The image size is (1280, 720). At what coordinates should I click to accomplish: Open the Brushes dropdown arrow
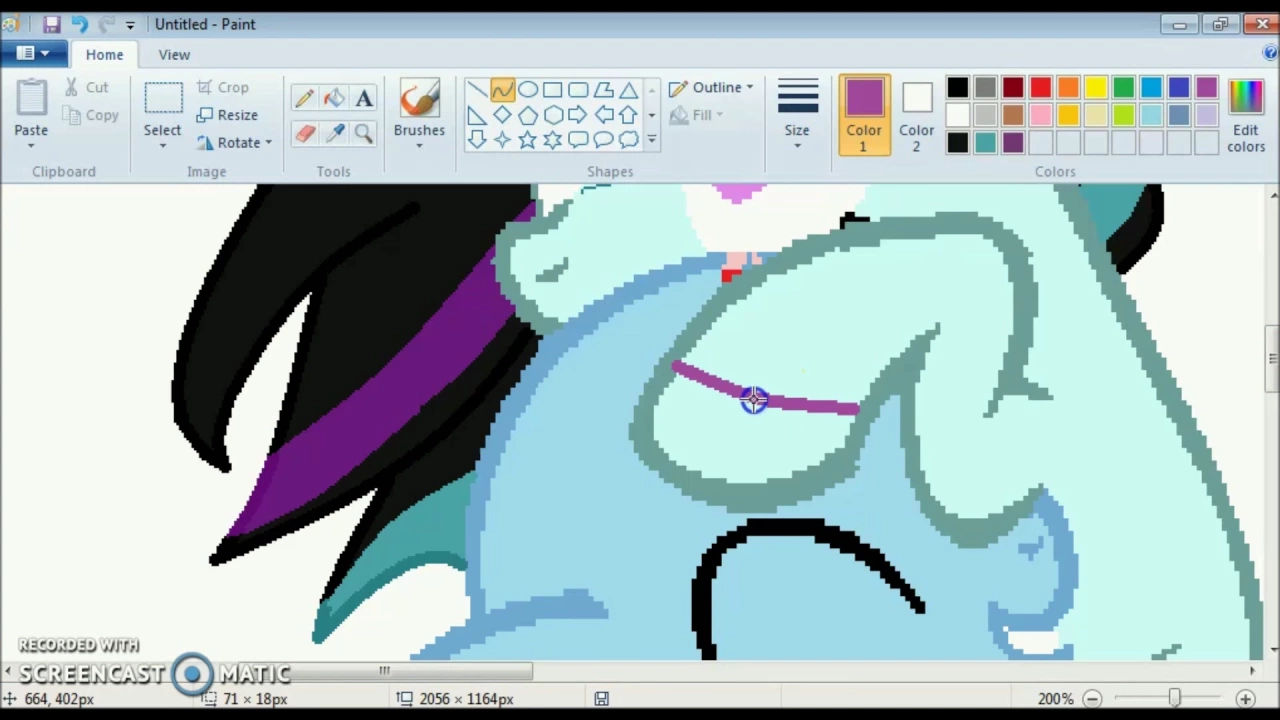419,146
